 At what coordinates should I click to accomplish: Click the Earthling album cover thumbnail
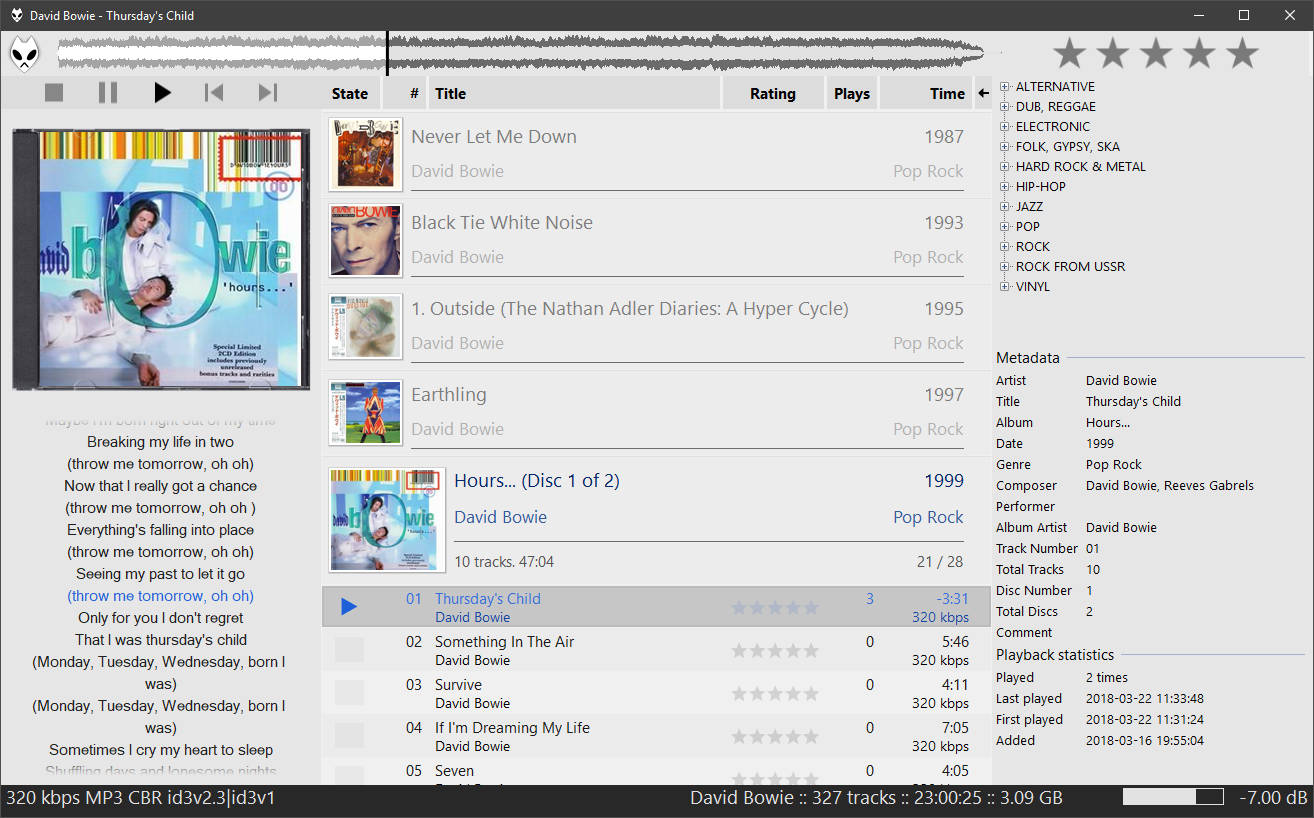click(x=365, y=412)
